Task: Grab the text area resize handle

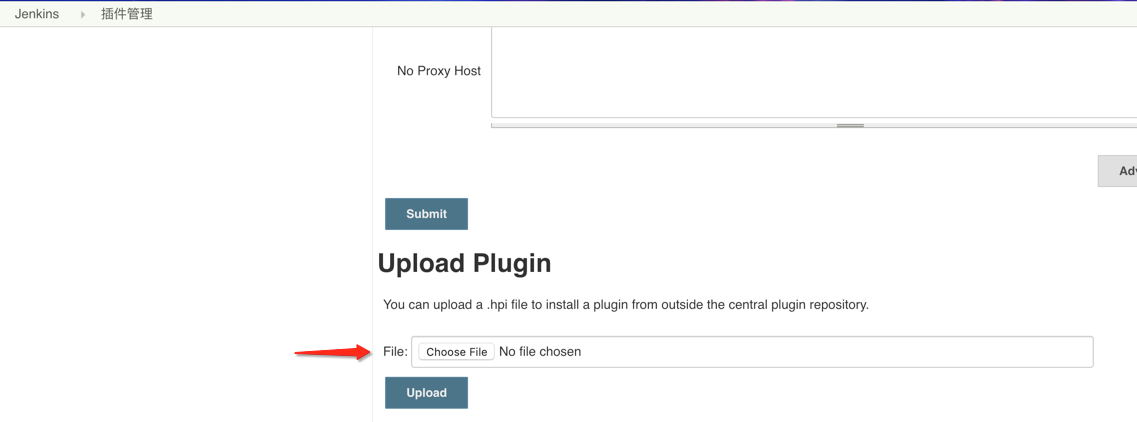Action: point(850,125)
